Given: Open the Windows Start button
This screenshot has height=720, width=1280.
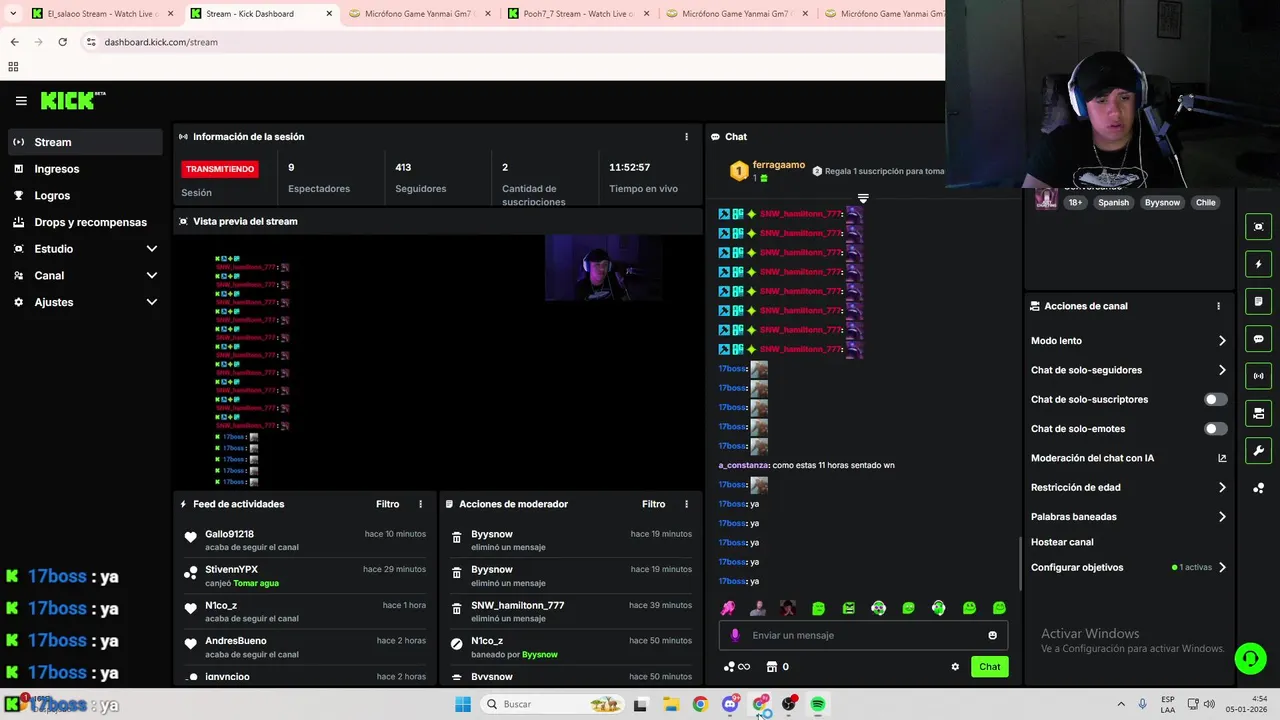Looking at the screenshot, I should click(463, 704).
